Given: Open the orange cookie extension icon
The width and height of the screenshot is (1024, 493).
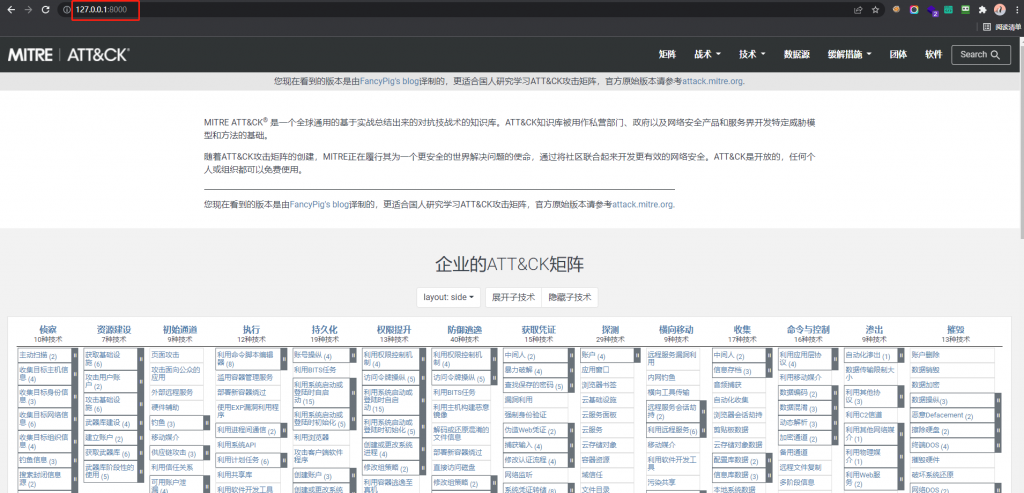Looking at the screenshot, I should tap(897, 10).
